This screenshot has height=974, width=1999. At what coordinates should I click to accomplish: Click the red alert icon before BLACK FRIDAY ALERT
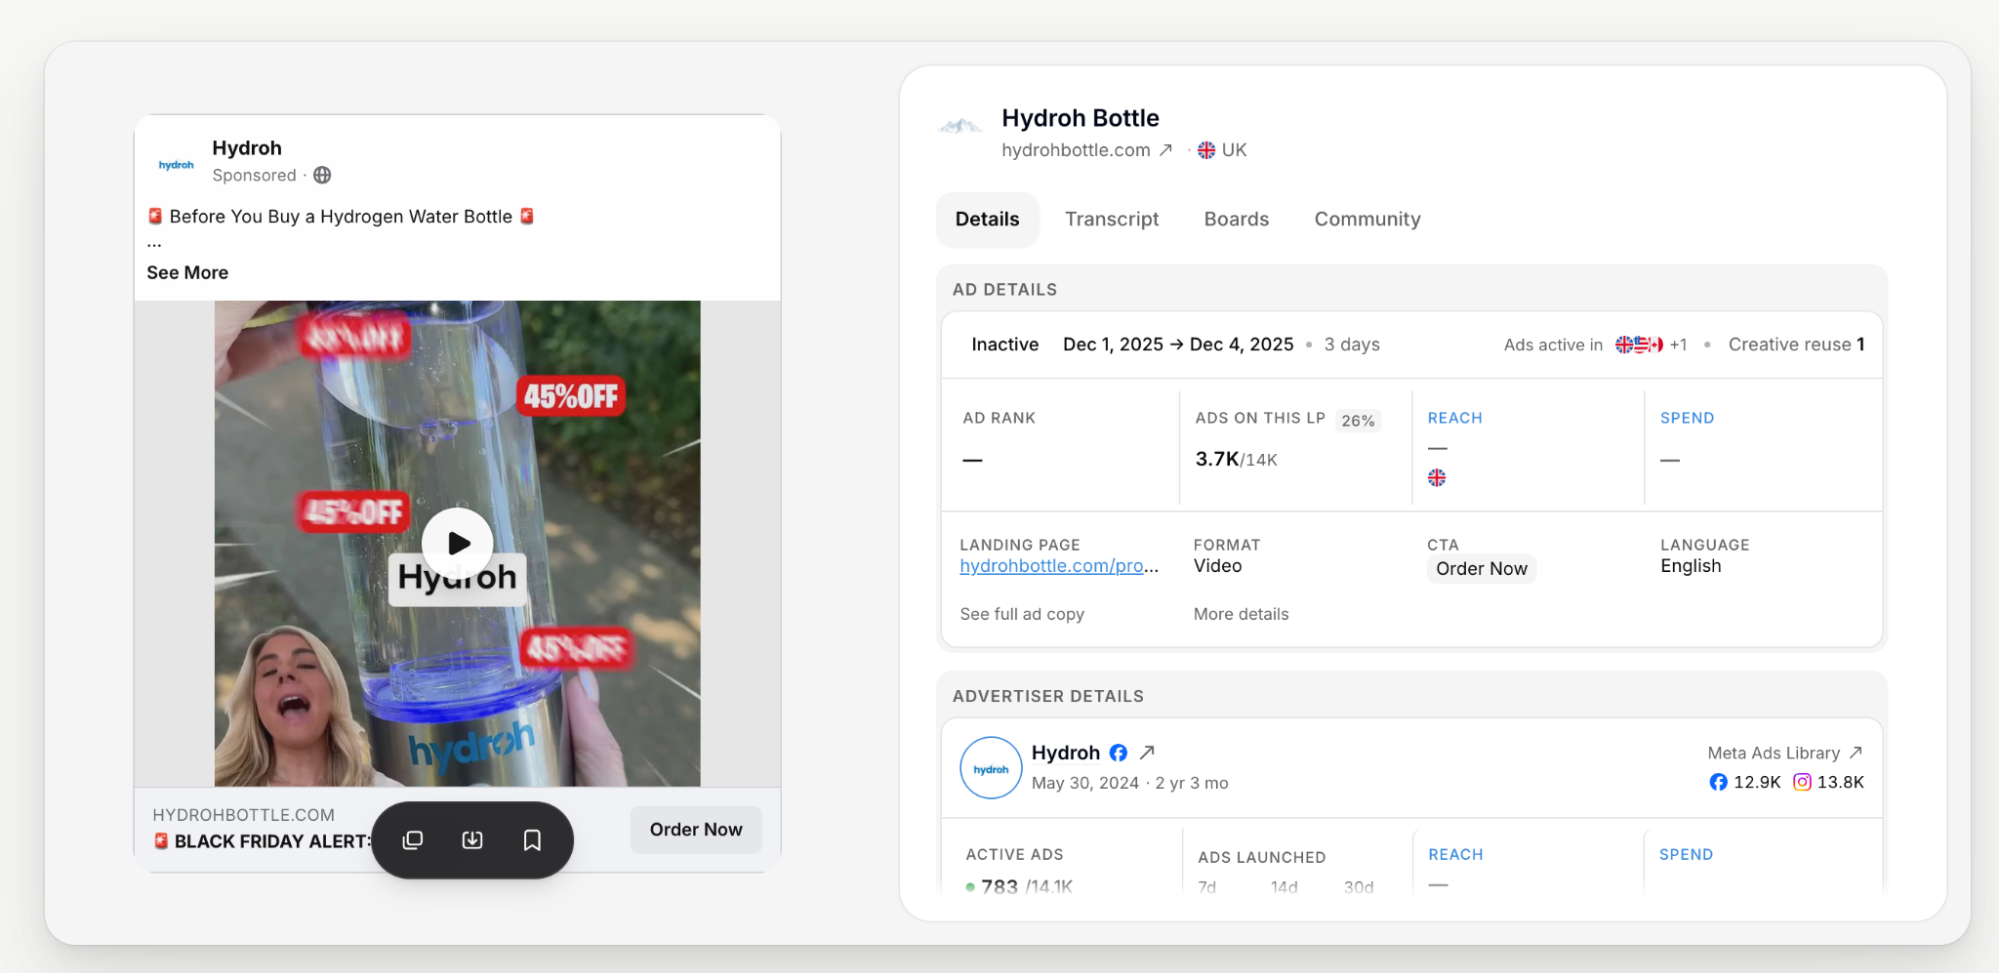pos(161,841)
